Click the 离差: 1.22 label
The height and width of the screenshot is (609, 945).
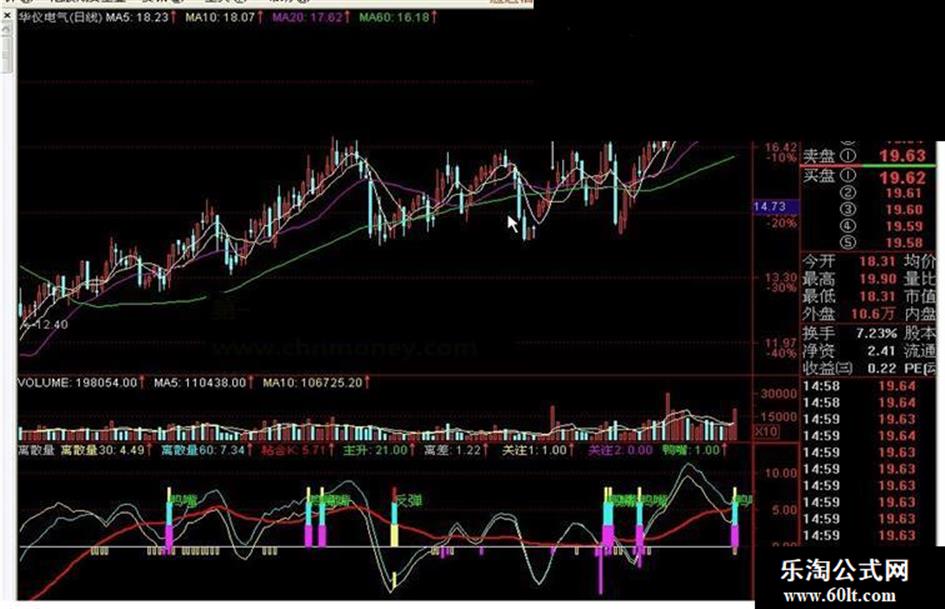tap(455, 450)
